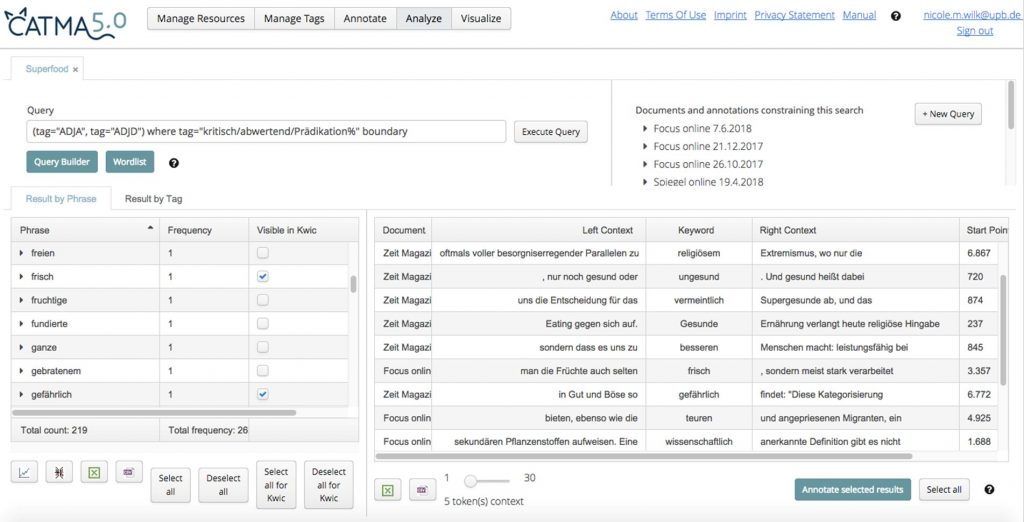Expand the freien phrase row

coord(22,253)
